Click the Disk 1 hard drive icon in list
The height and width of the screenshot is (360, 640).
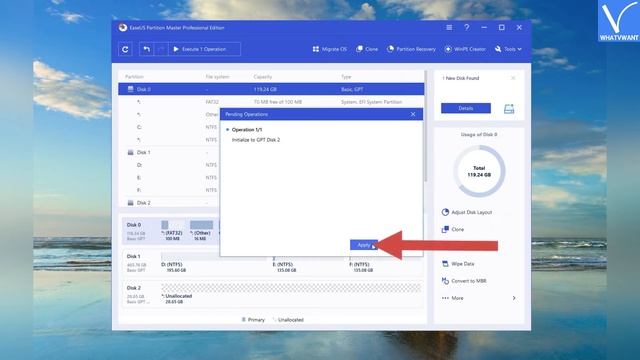(130, 152)
